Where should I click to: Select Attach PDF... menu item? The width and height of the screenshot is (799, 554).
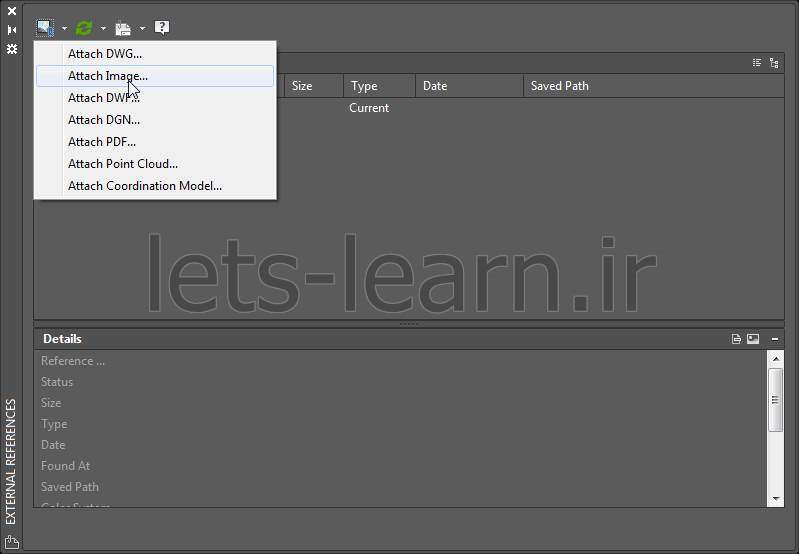(155, 141)
